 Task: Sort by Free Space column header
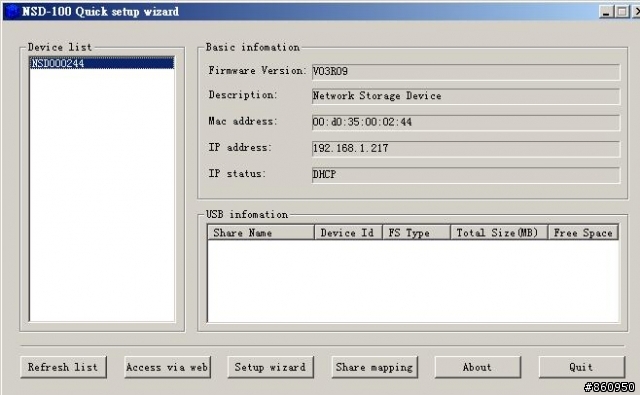click(x=583, y=233)
